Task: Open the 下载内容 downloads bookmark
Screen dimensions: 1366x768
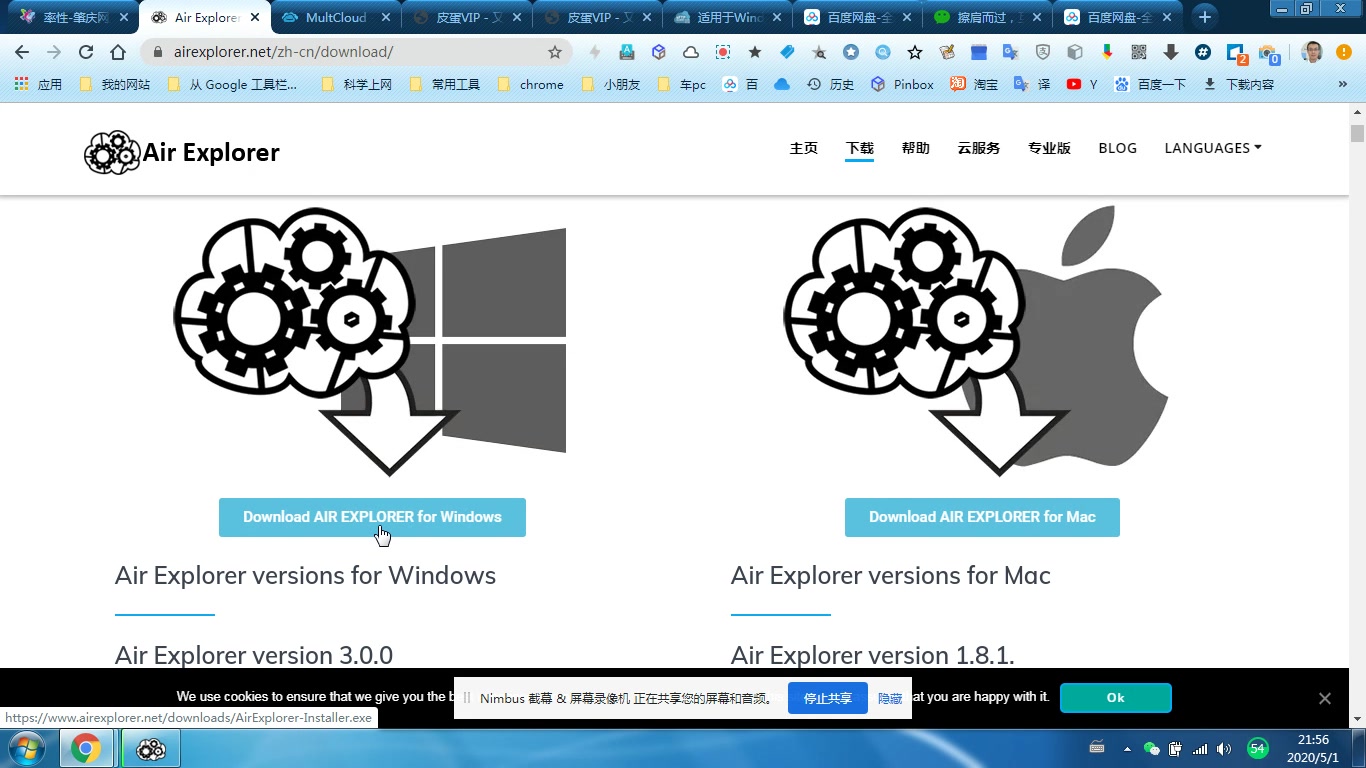Action: (x=1238, y=85)
